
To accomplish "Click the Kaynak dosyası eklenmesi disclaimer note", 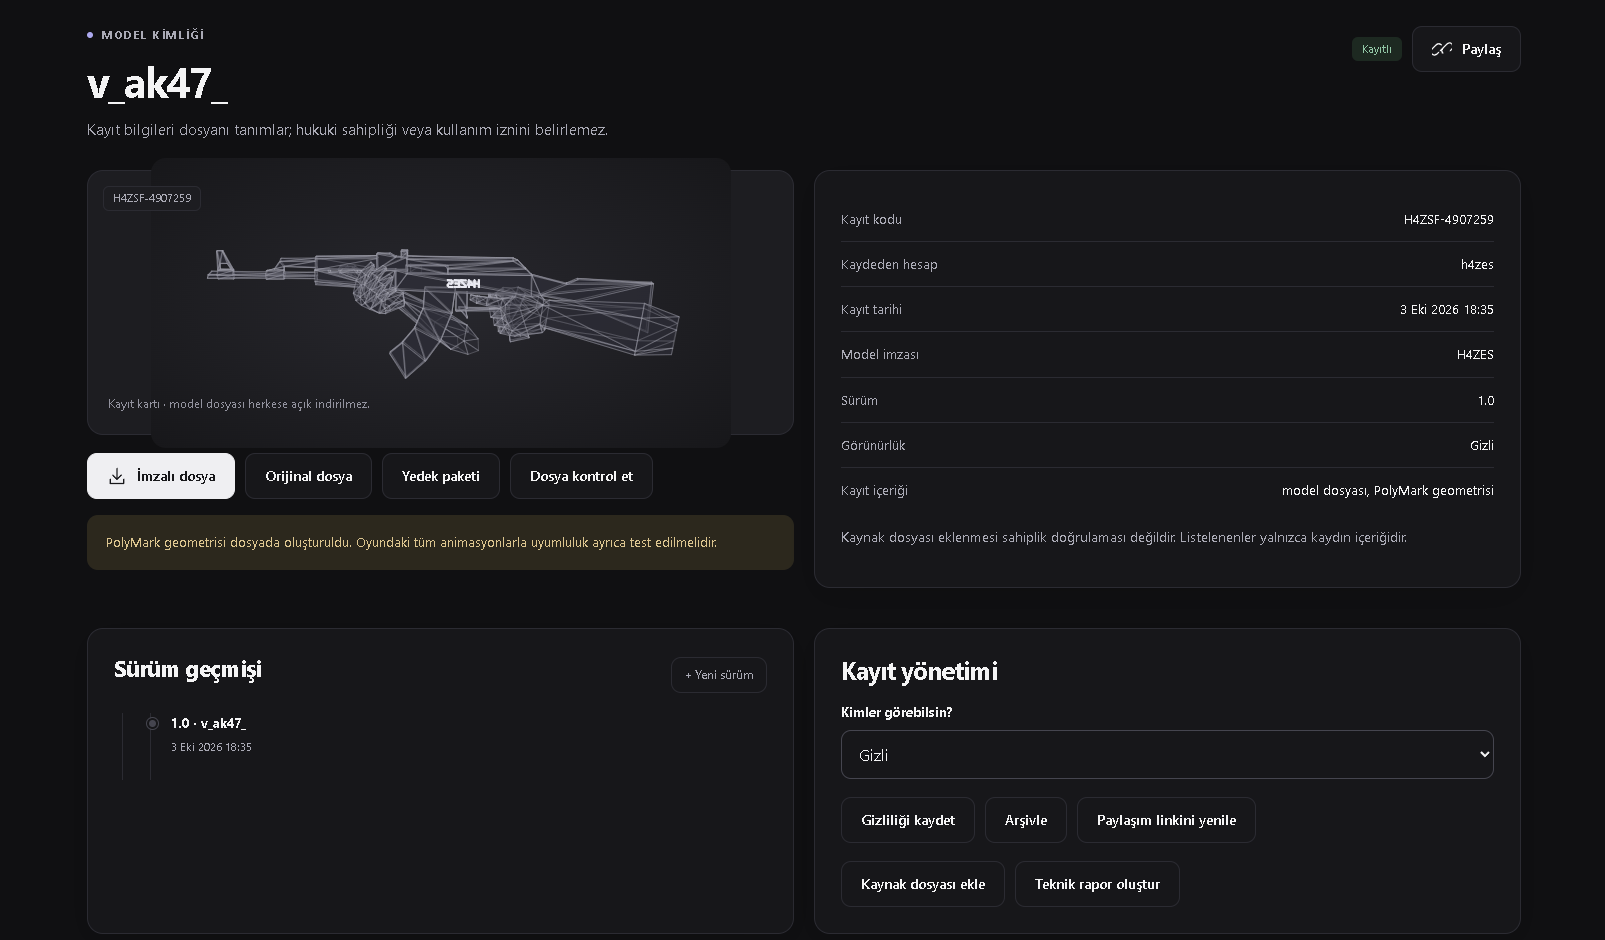I will pos(1124,537).
